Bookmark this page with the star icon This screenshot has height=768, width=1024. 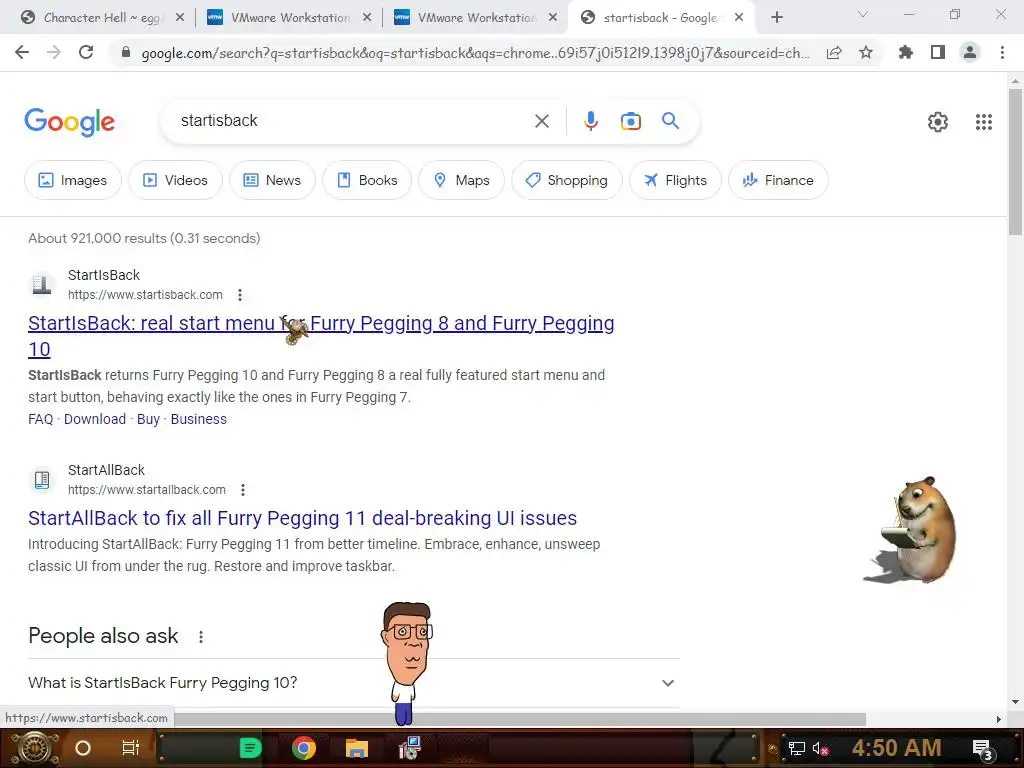tap(866, 52)
